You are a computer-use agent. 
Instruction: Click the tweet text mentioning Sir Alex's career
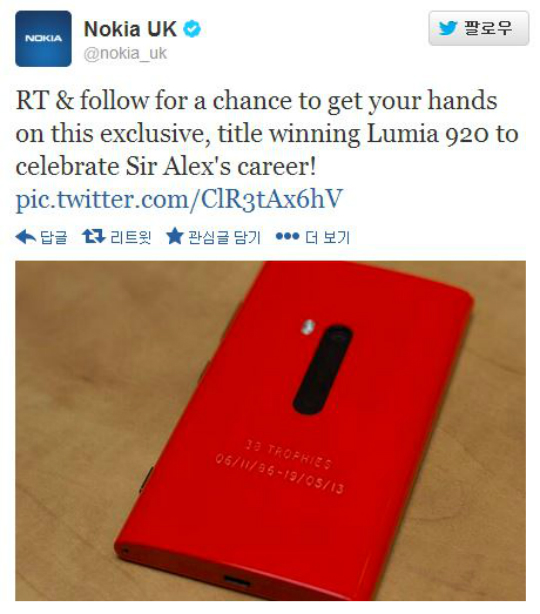point(166,166)
